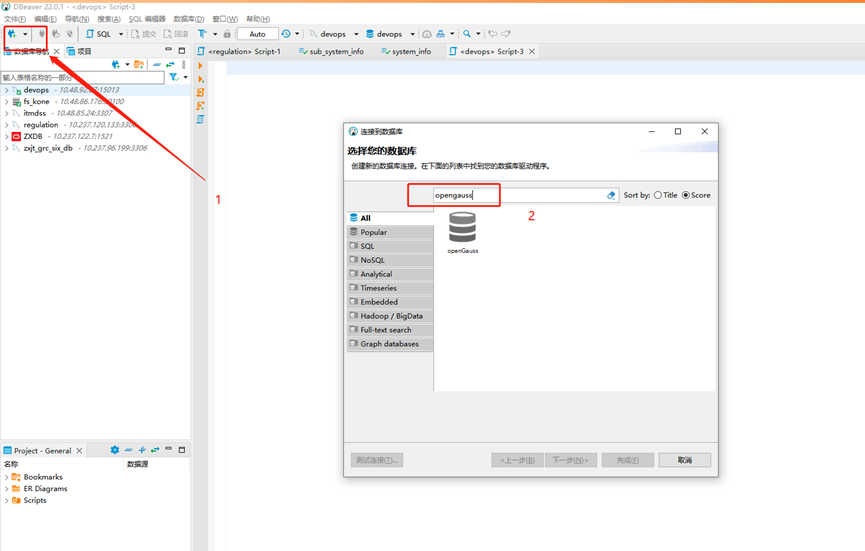The image size is (865, 551).
Task: Open the SQL 编辑器 menu
Action: tap(147, 19)
